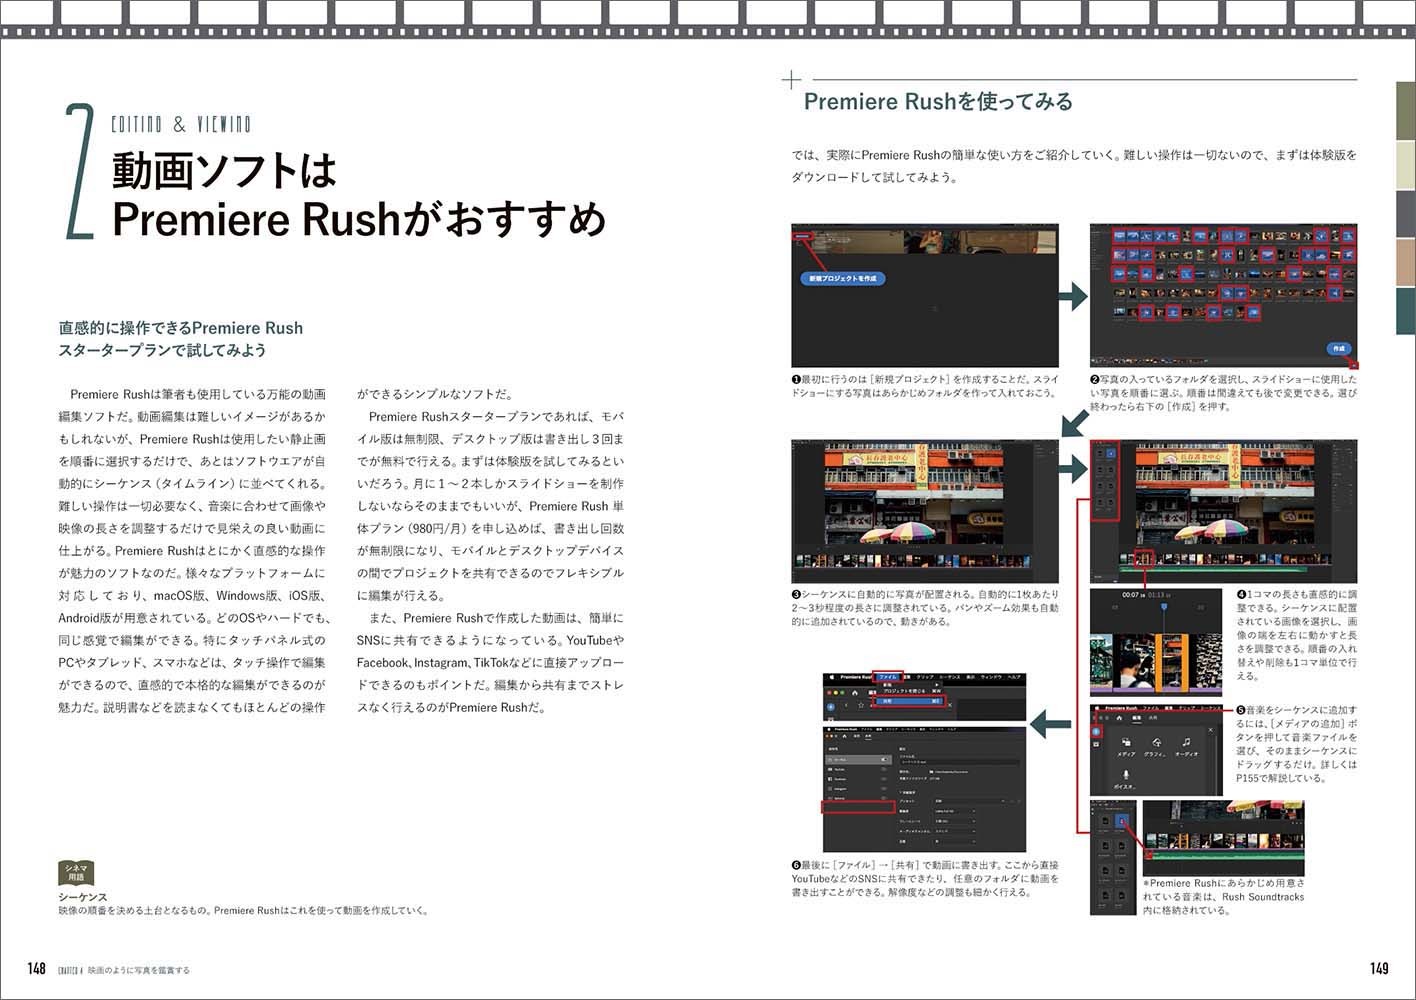
Task: Choose the Audio (オーディオ) music note icon
Action: click(x=1186, y=744)
